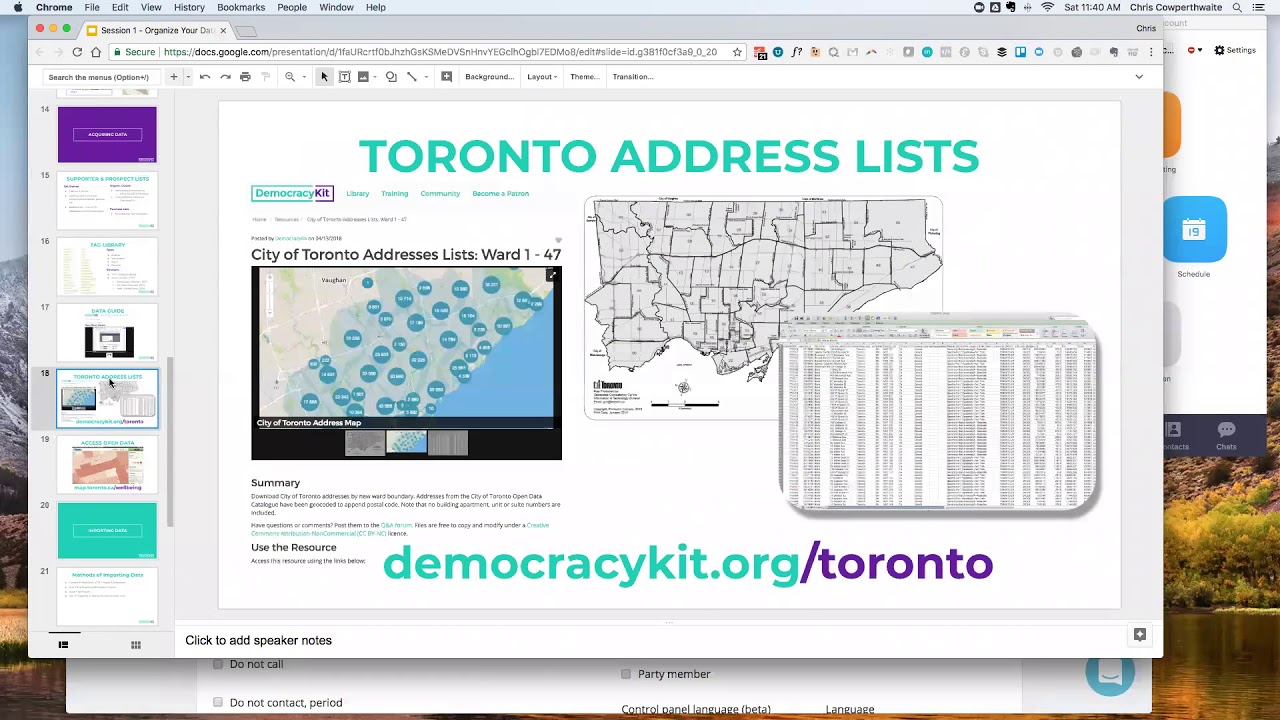Switch to grid view icon
The height and width of the screenshot is (720, 1280).
(136, 645)
